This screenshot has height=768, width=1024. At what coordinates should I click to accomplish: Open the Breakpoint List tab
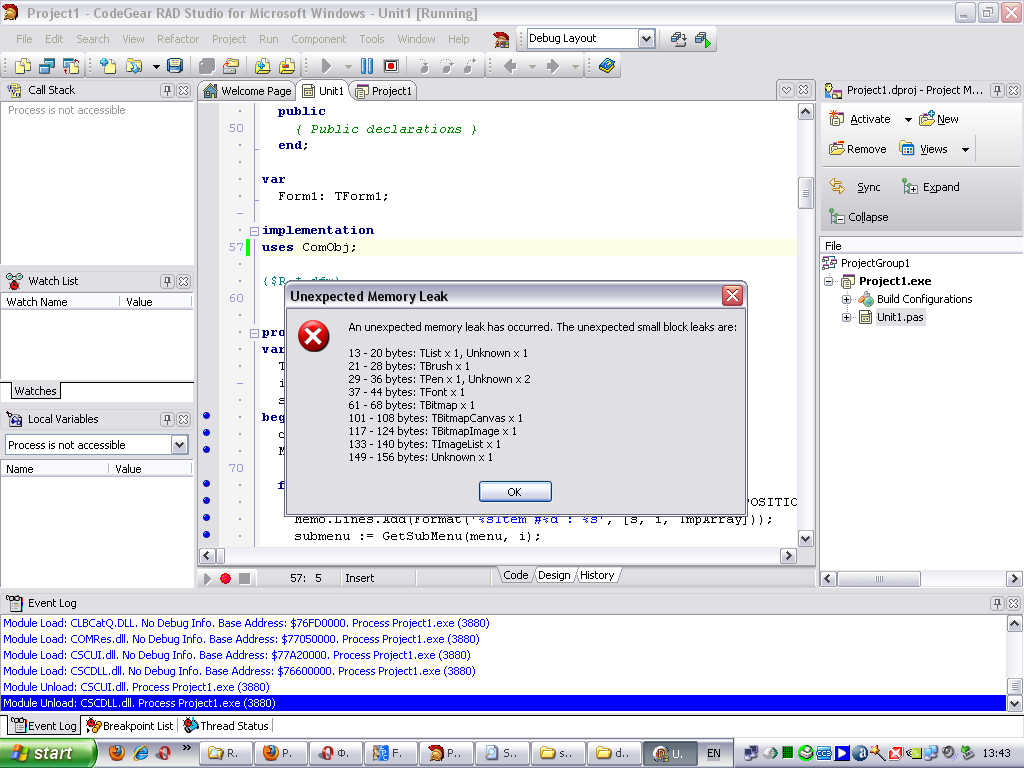[x=130, y=726]
